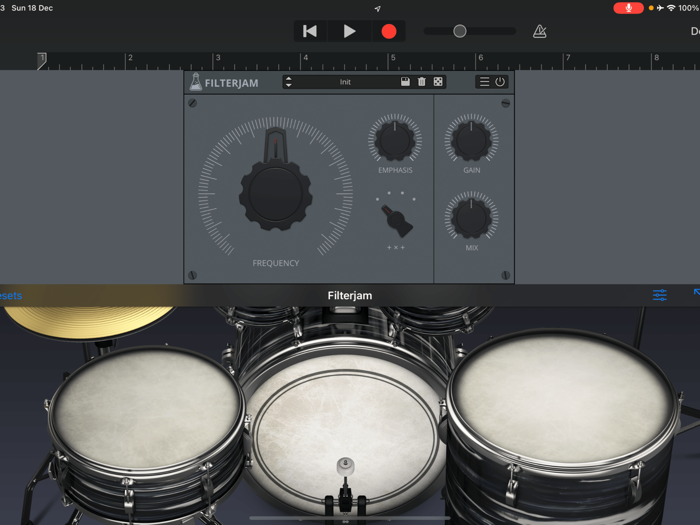Click the blue arrow icon at bar's right edge
700x525 pixels.
click(696, 292)
